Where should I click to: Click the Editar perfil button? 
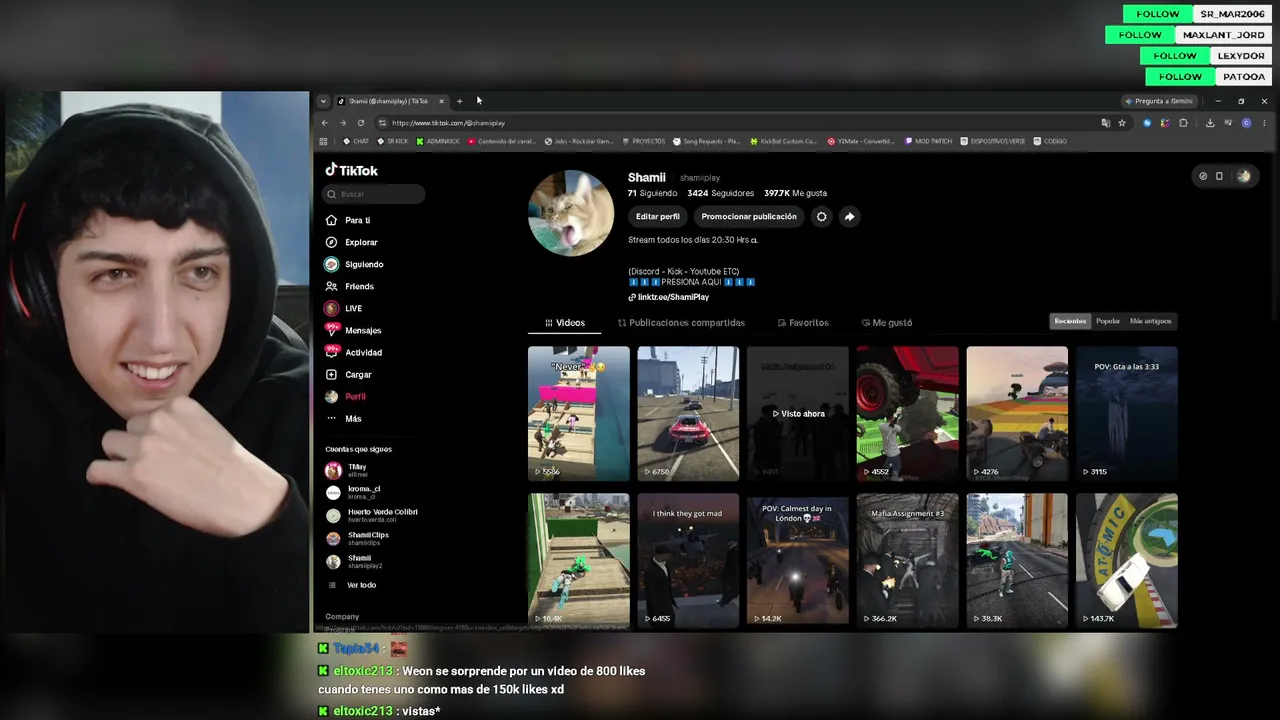(x=658, y=216)
